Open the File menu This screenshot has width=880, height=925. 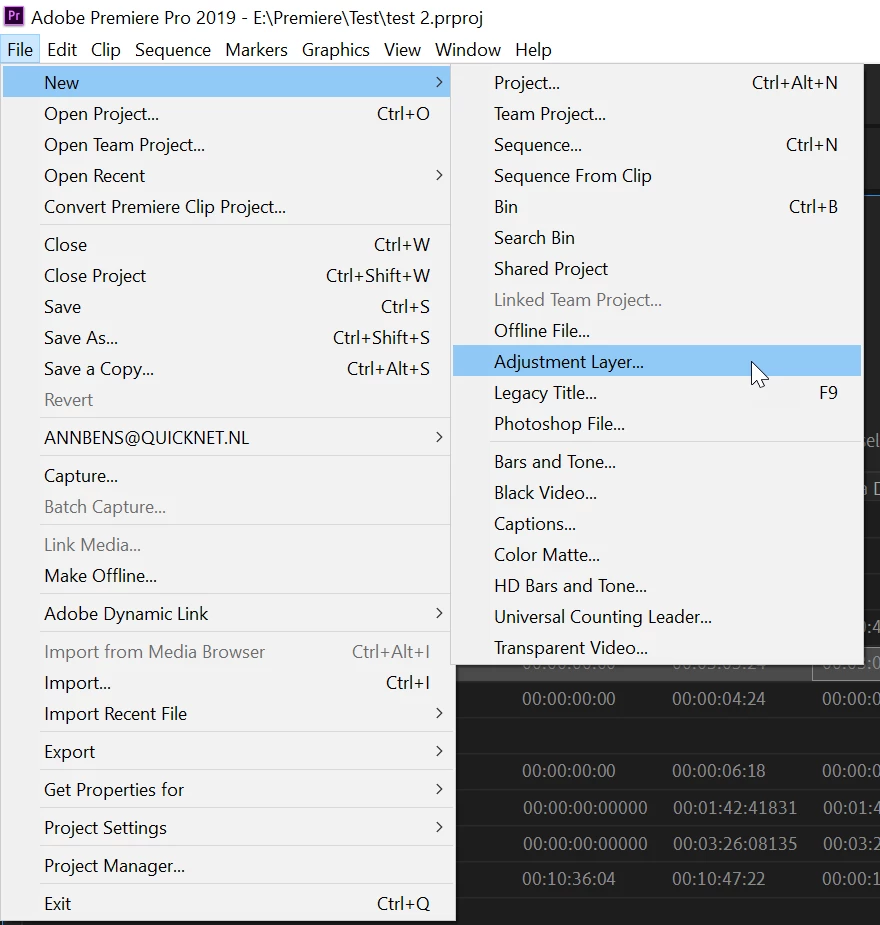click(20, 50)
